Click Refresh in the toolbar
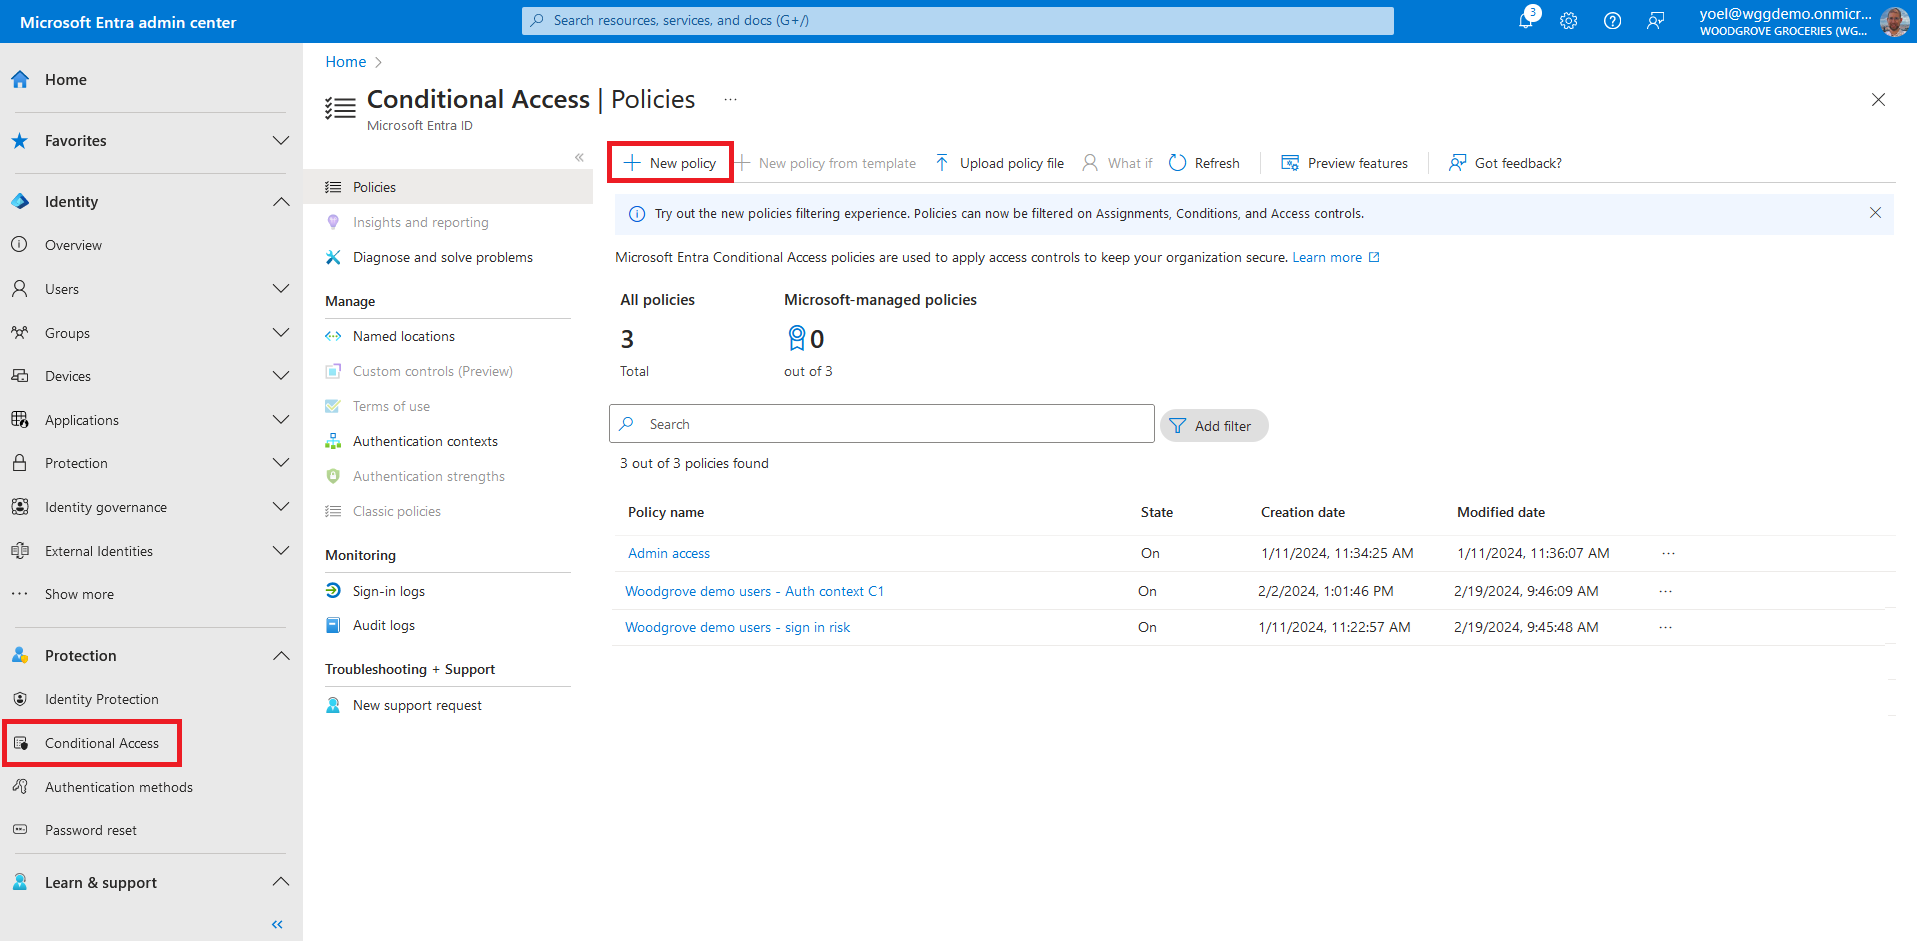This screenshot has height=941, width=1917. [x=1204, y=163]
